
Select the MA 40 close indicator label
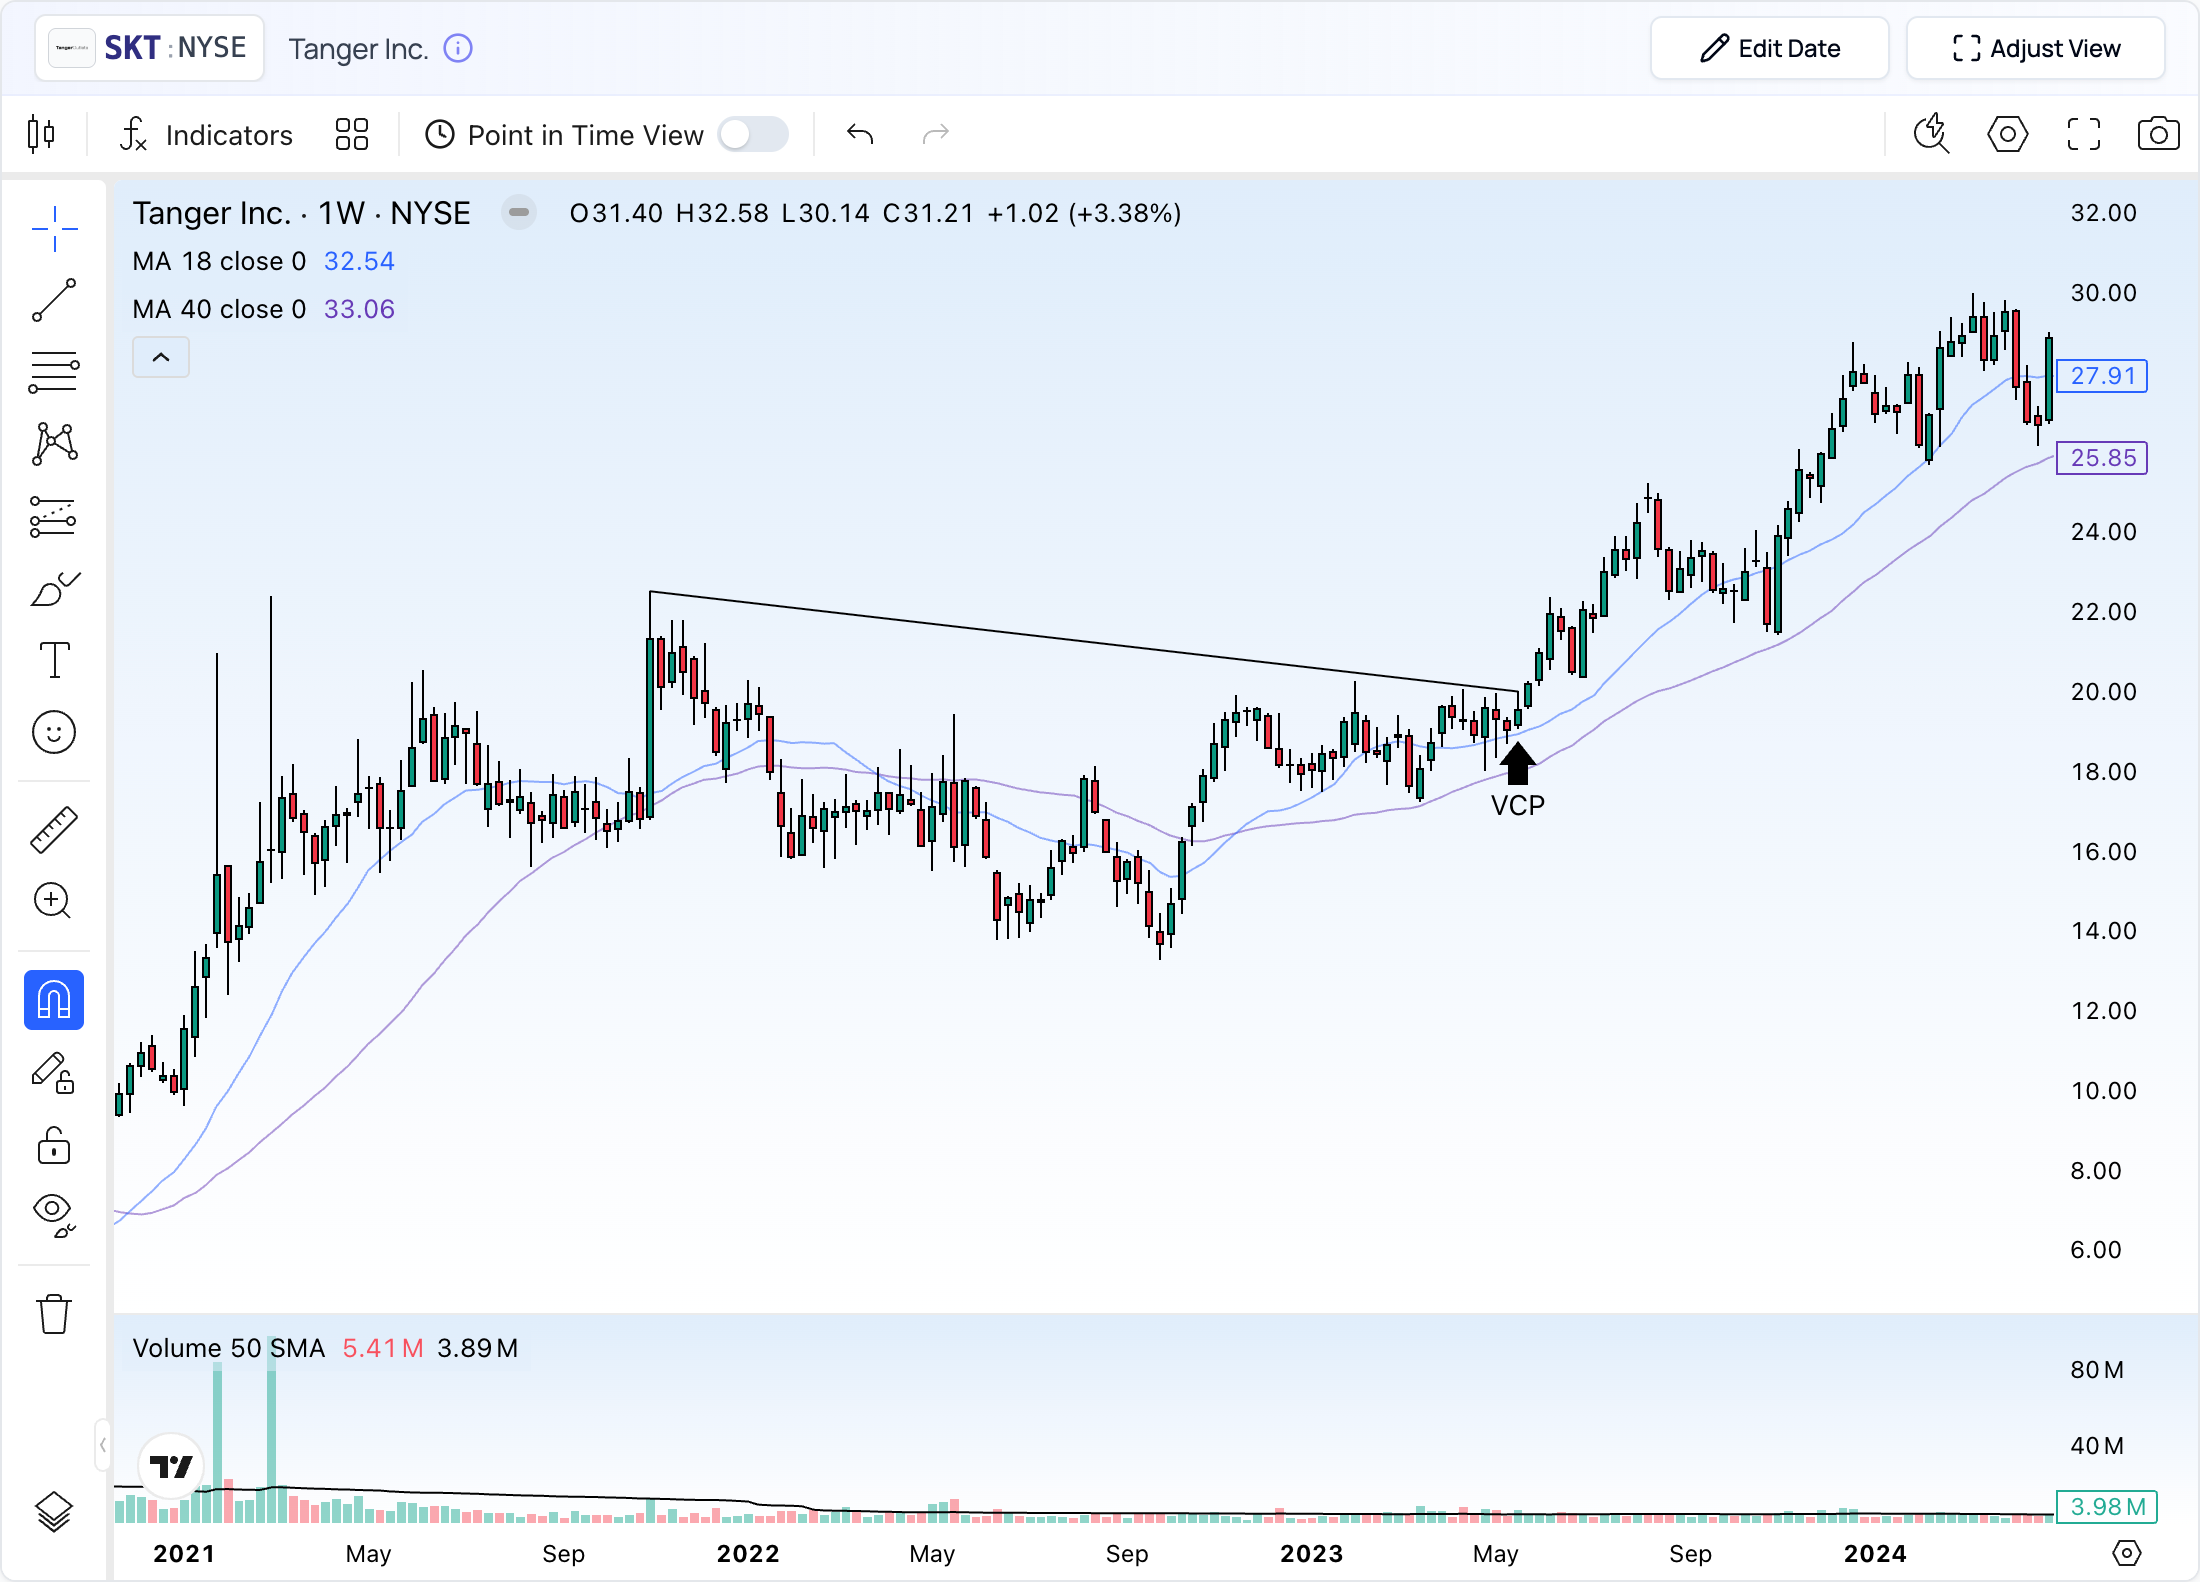(219, 309)
